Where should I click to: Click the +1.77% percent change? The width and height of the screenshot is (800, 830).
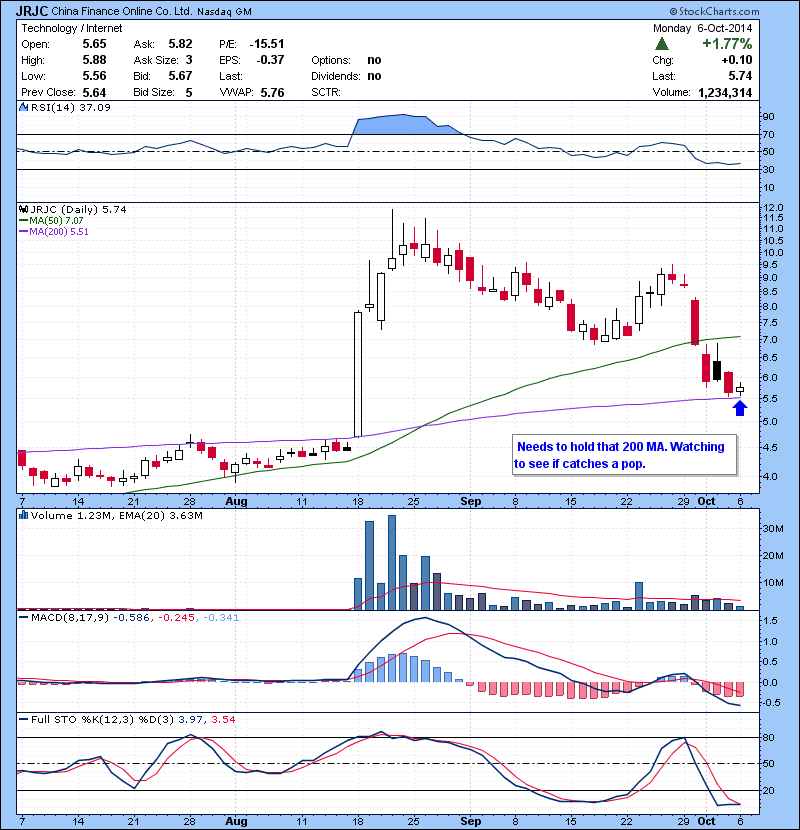pos(727,43)
